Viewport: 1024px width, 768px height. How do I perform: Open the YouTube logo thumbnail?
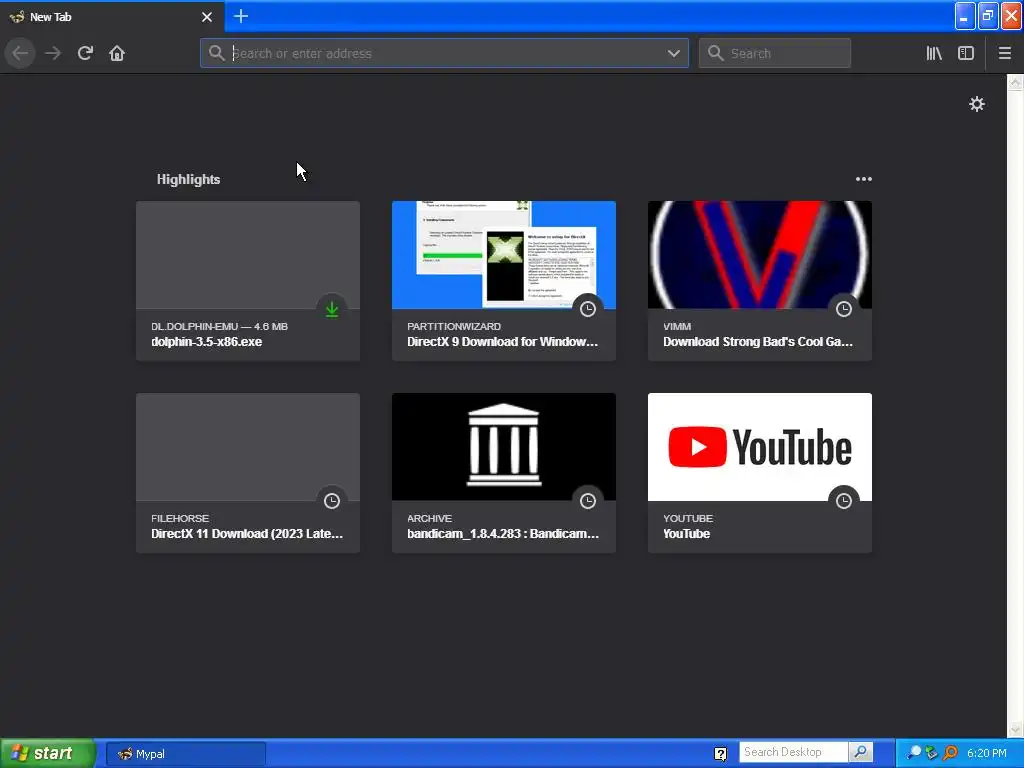[760, 447]
